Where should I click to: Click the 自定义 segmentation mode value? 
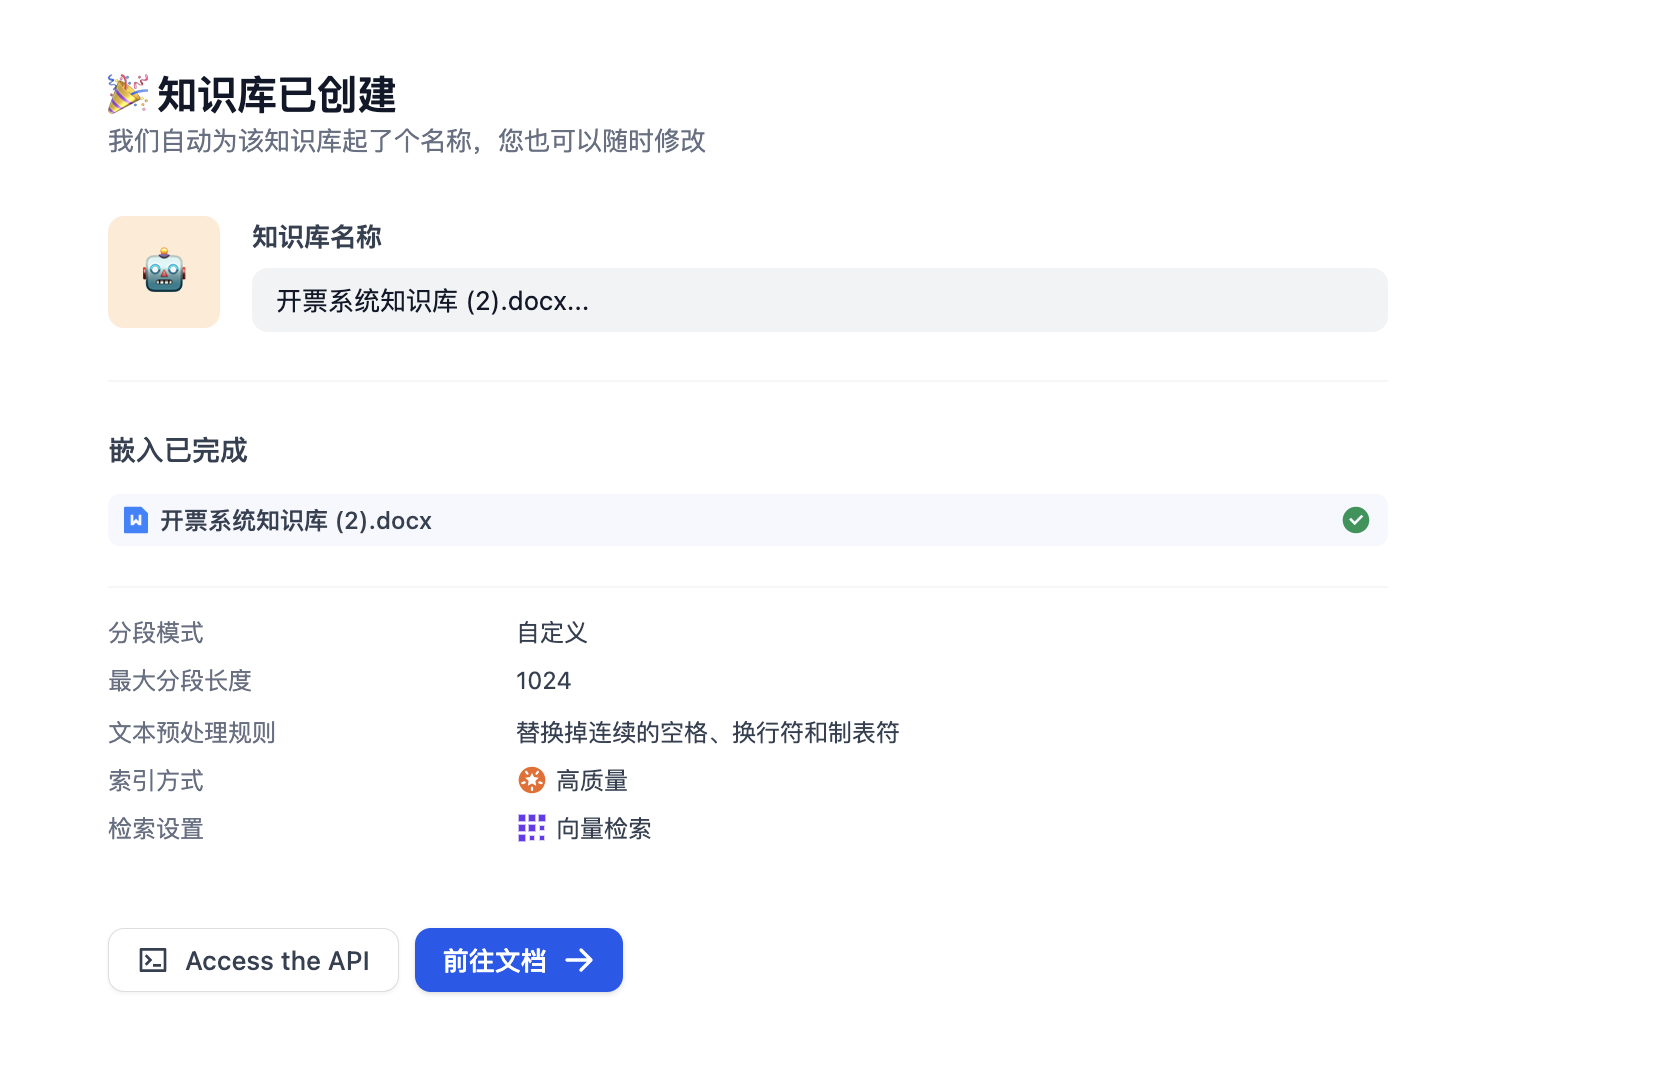point(552,633)
